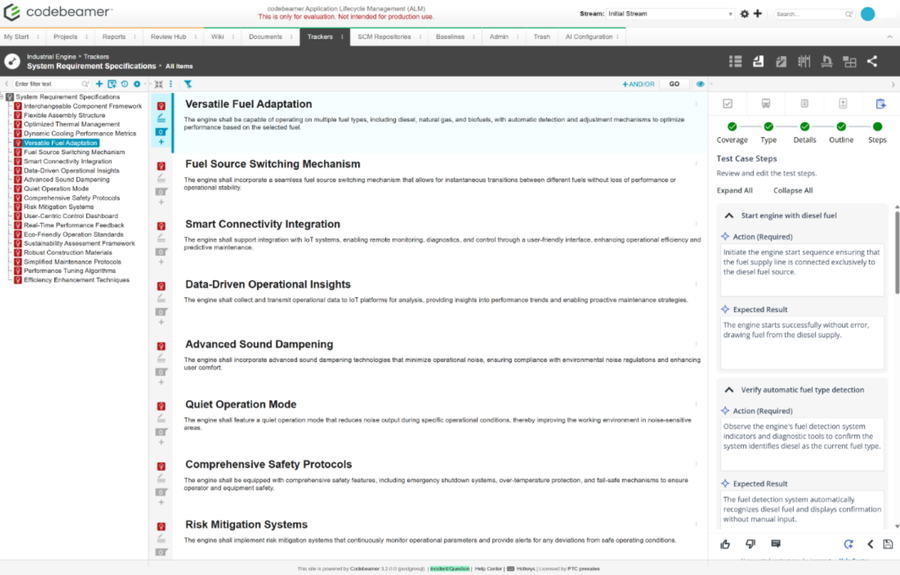Click the thumbs down feedback icon

click(x=750, y=544)
